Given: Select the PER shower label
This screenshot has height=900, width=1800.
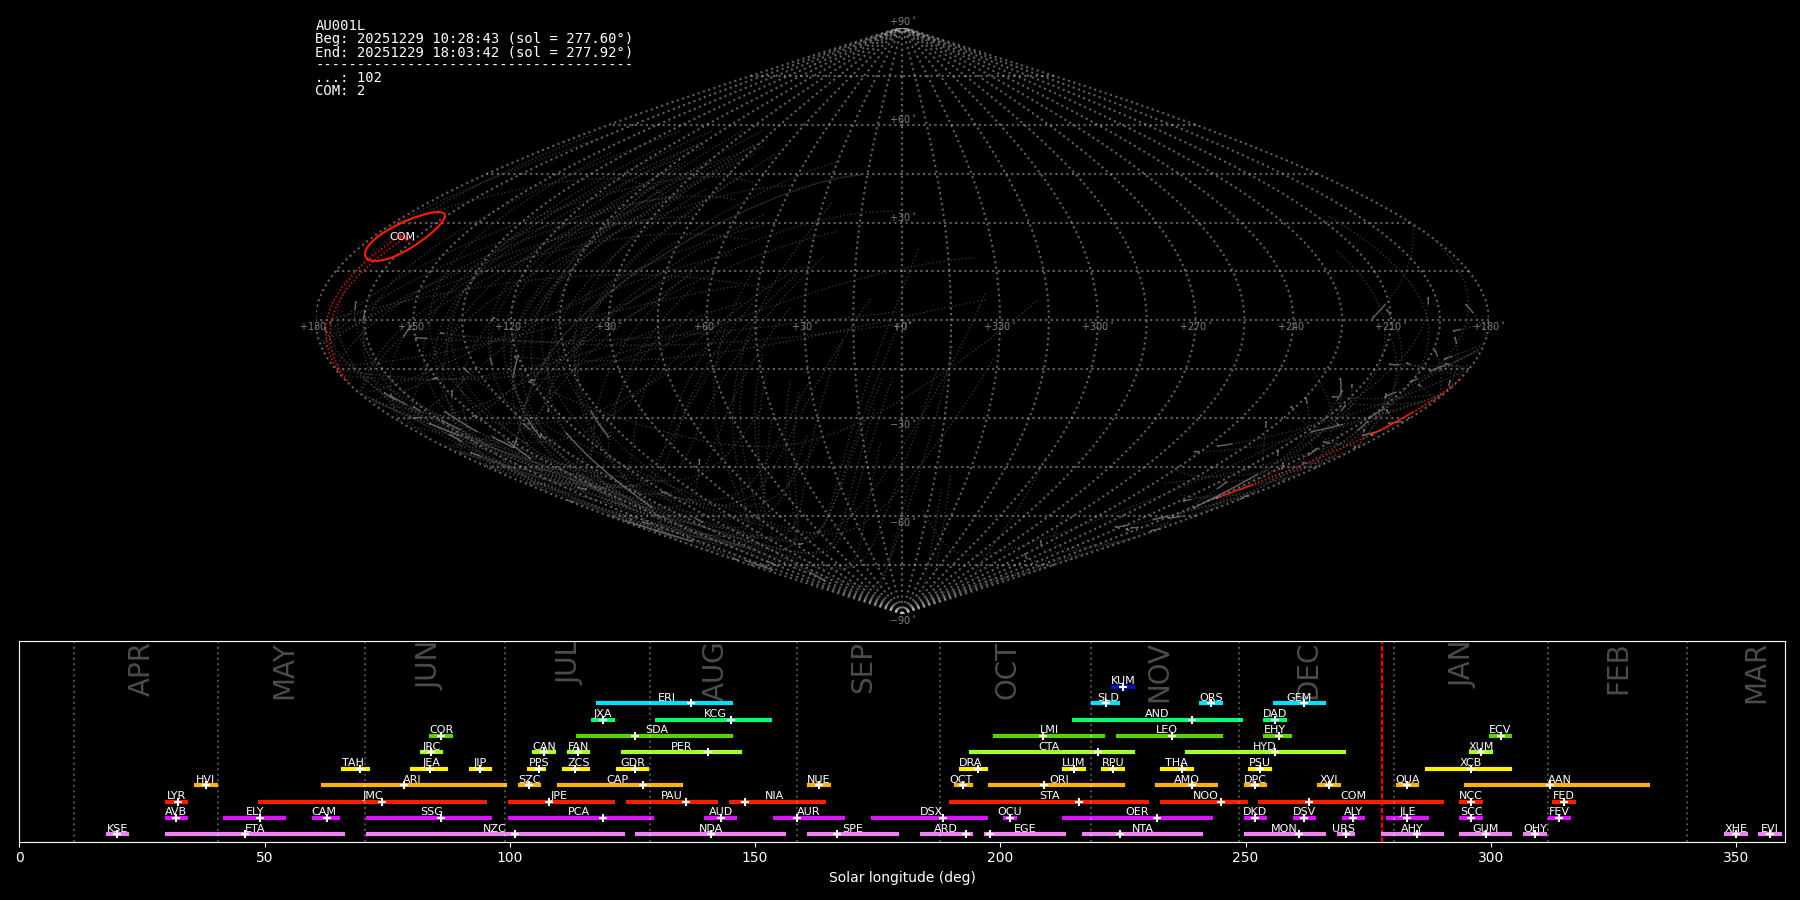Looking at the screenshot, I should 681,747.
